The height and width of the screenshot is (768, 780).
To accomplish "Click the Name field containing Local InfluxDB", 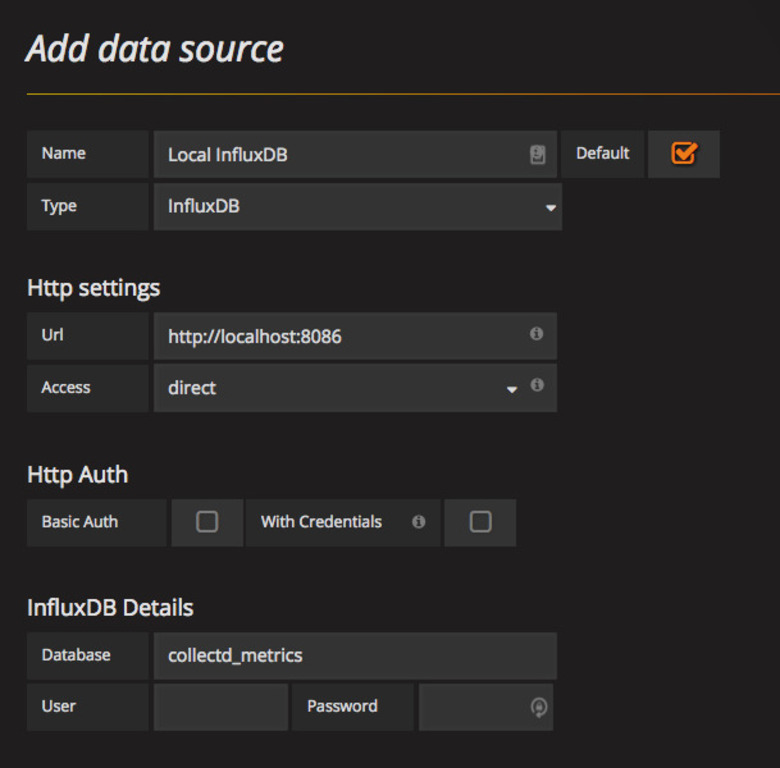I will tap(355, 154).
